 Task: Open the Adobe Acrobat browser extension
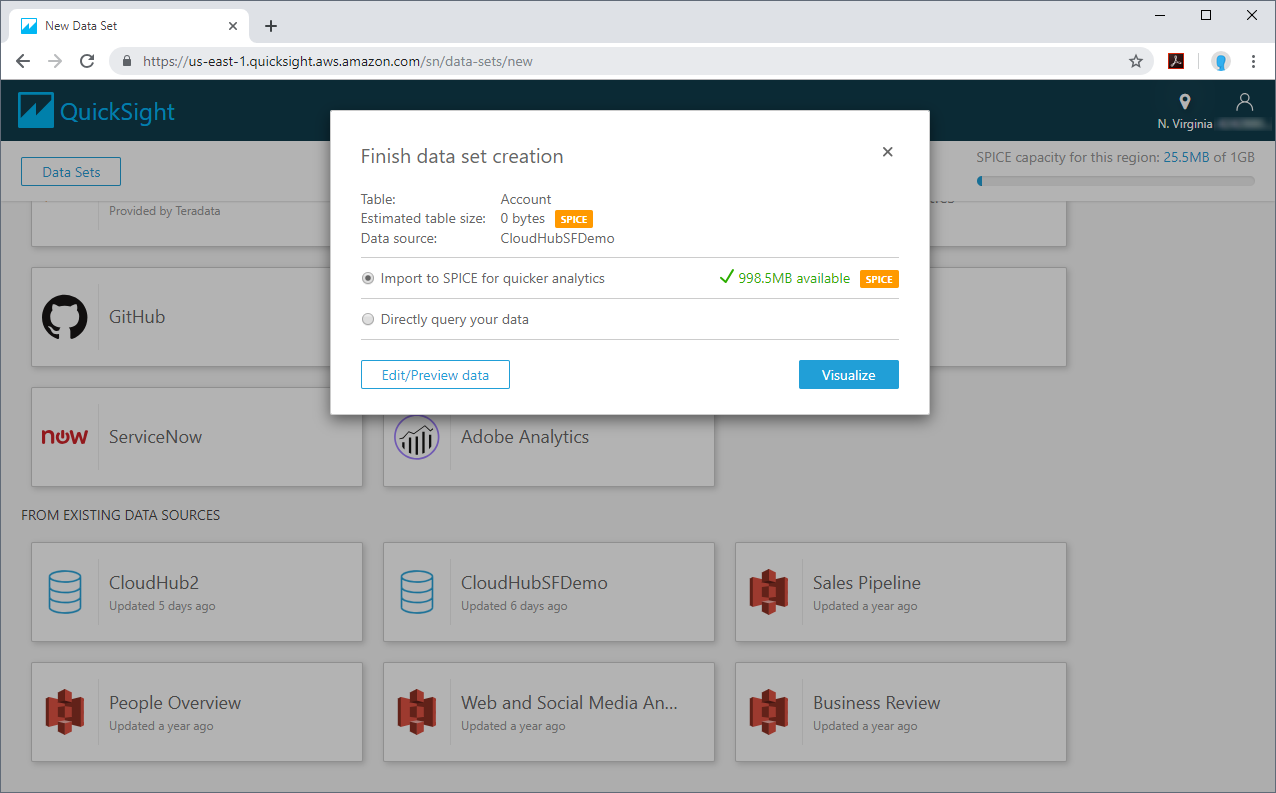pyautogui.click(x=1176, y=61)
